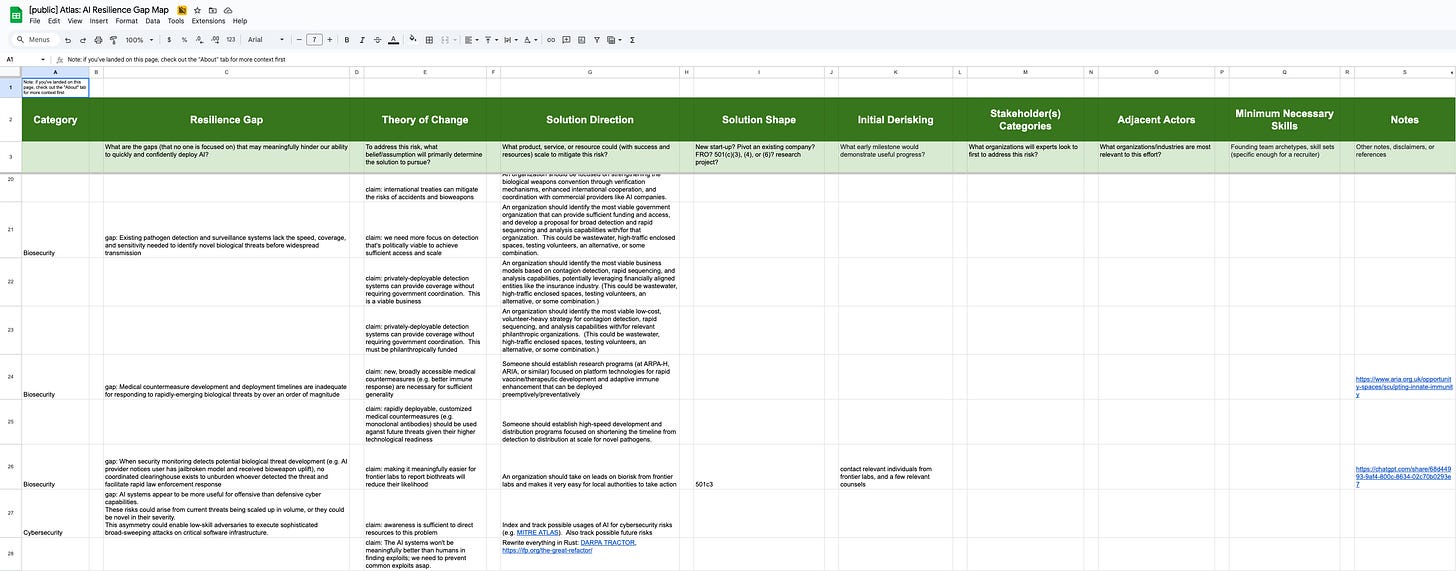Open the Insert menu

tap(99, 21)
